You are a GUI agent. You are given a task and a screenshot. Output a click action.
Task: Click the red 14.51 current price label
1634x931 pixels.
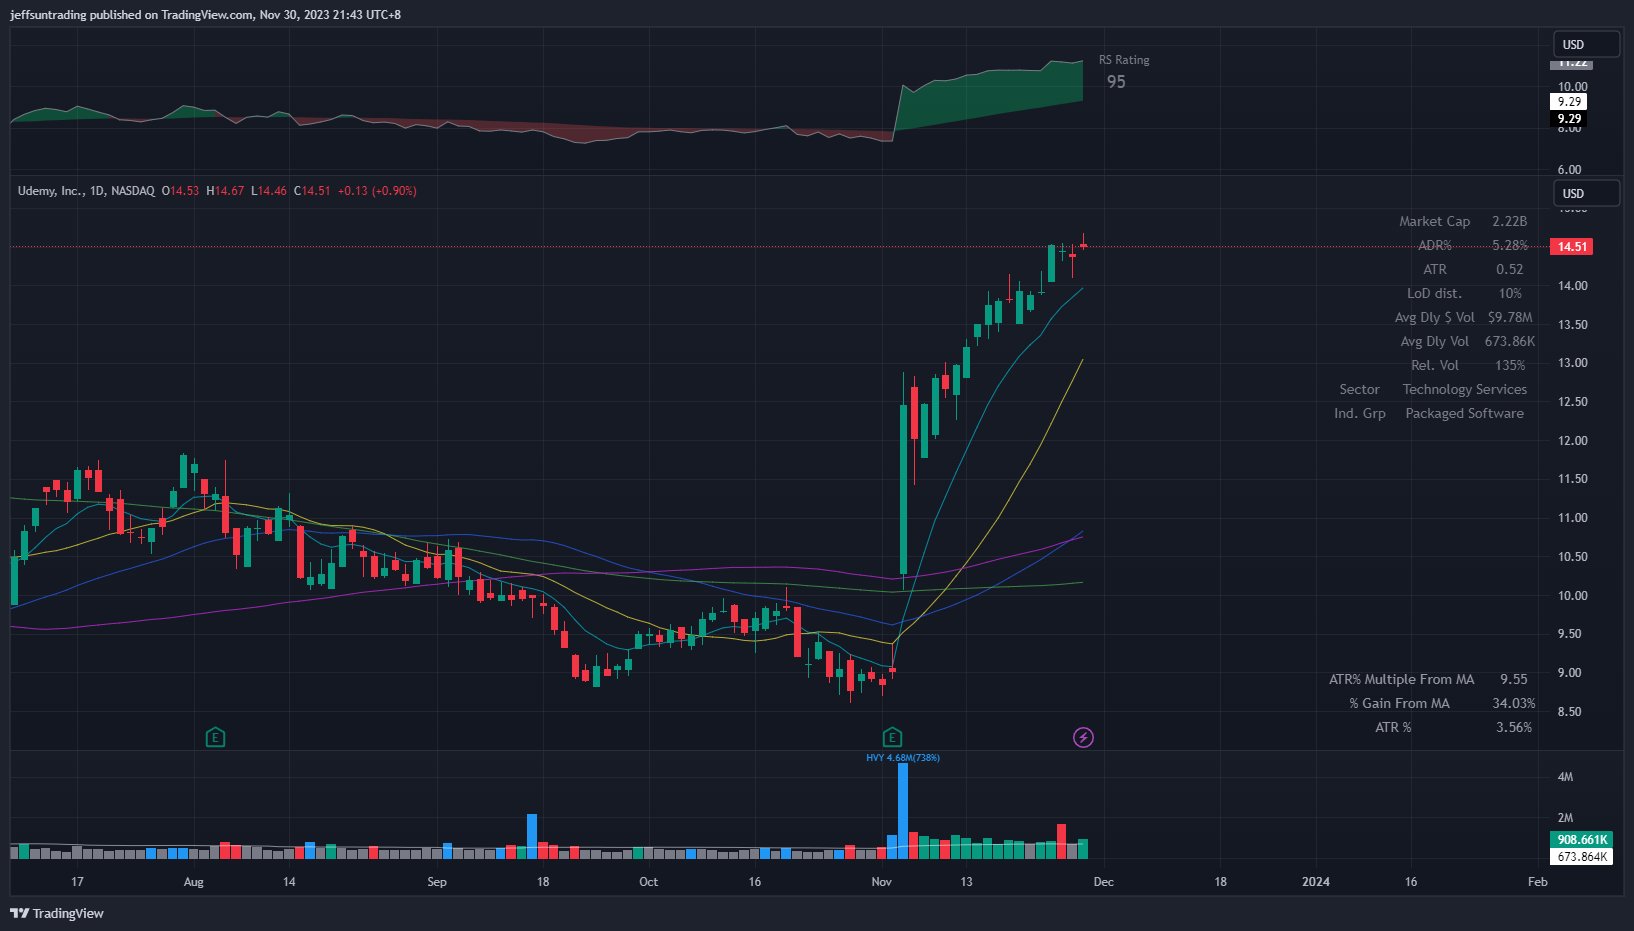pyautogui.click(x=1571, y=247)
